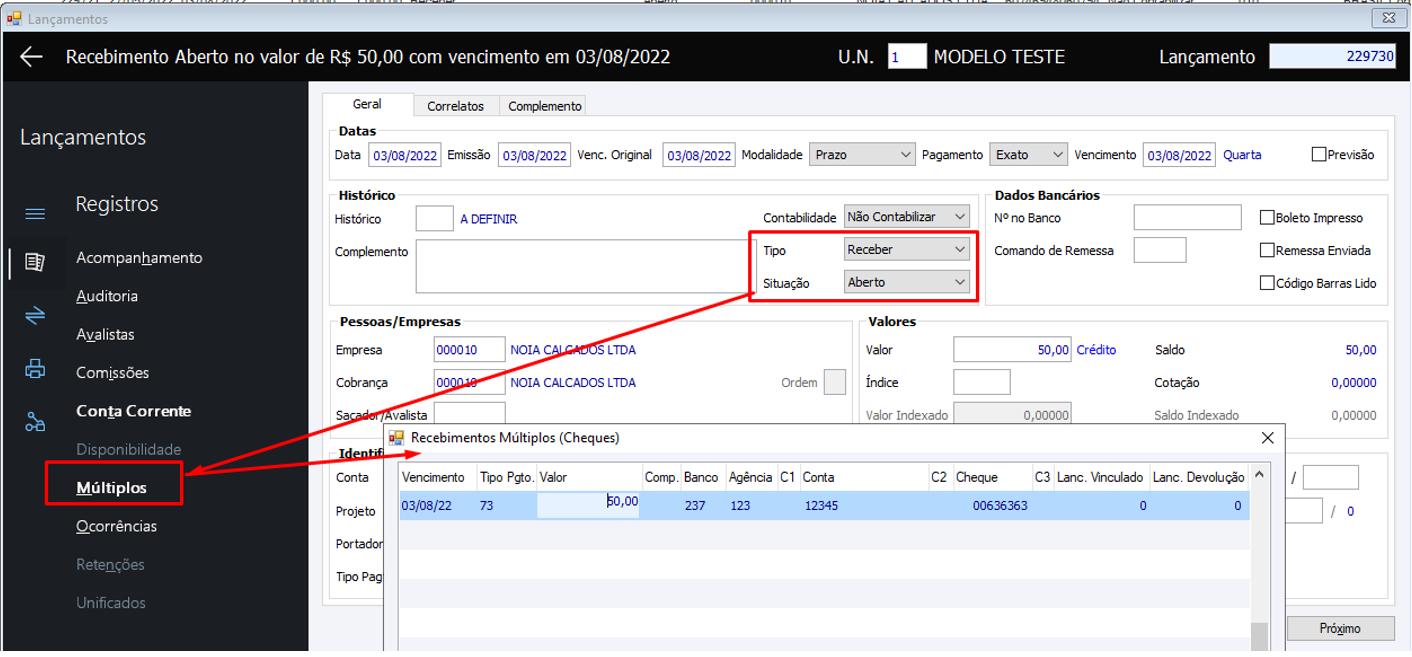Click the Empresa code field 000010
The height and width of the screenshot is (657, 1412).
tap(469, 350)
